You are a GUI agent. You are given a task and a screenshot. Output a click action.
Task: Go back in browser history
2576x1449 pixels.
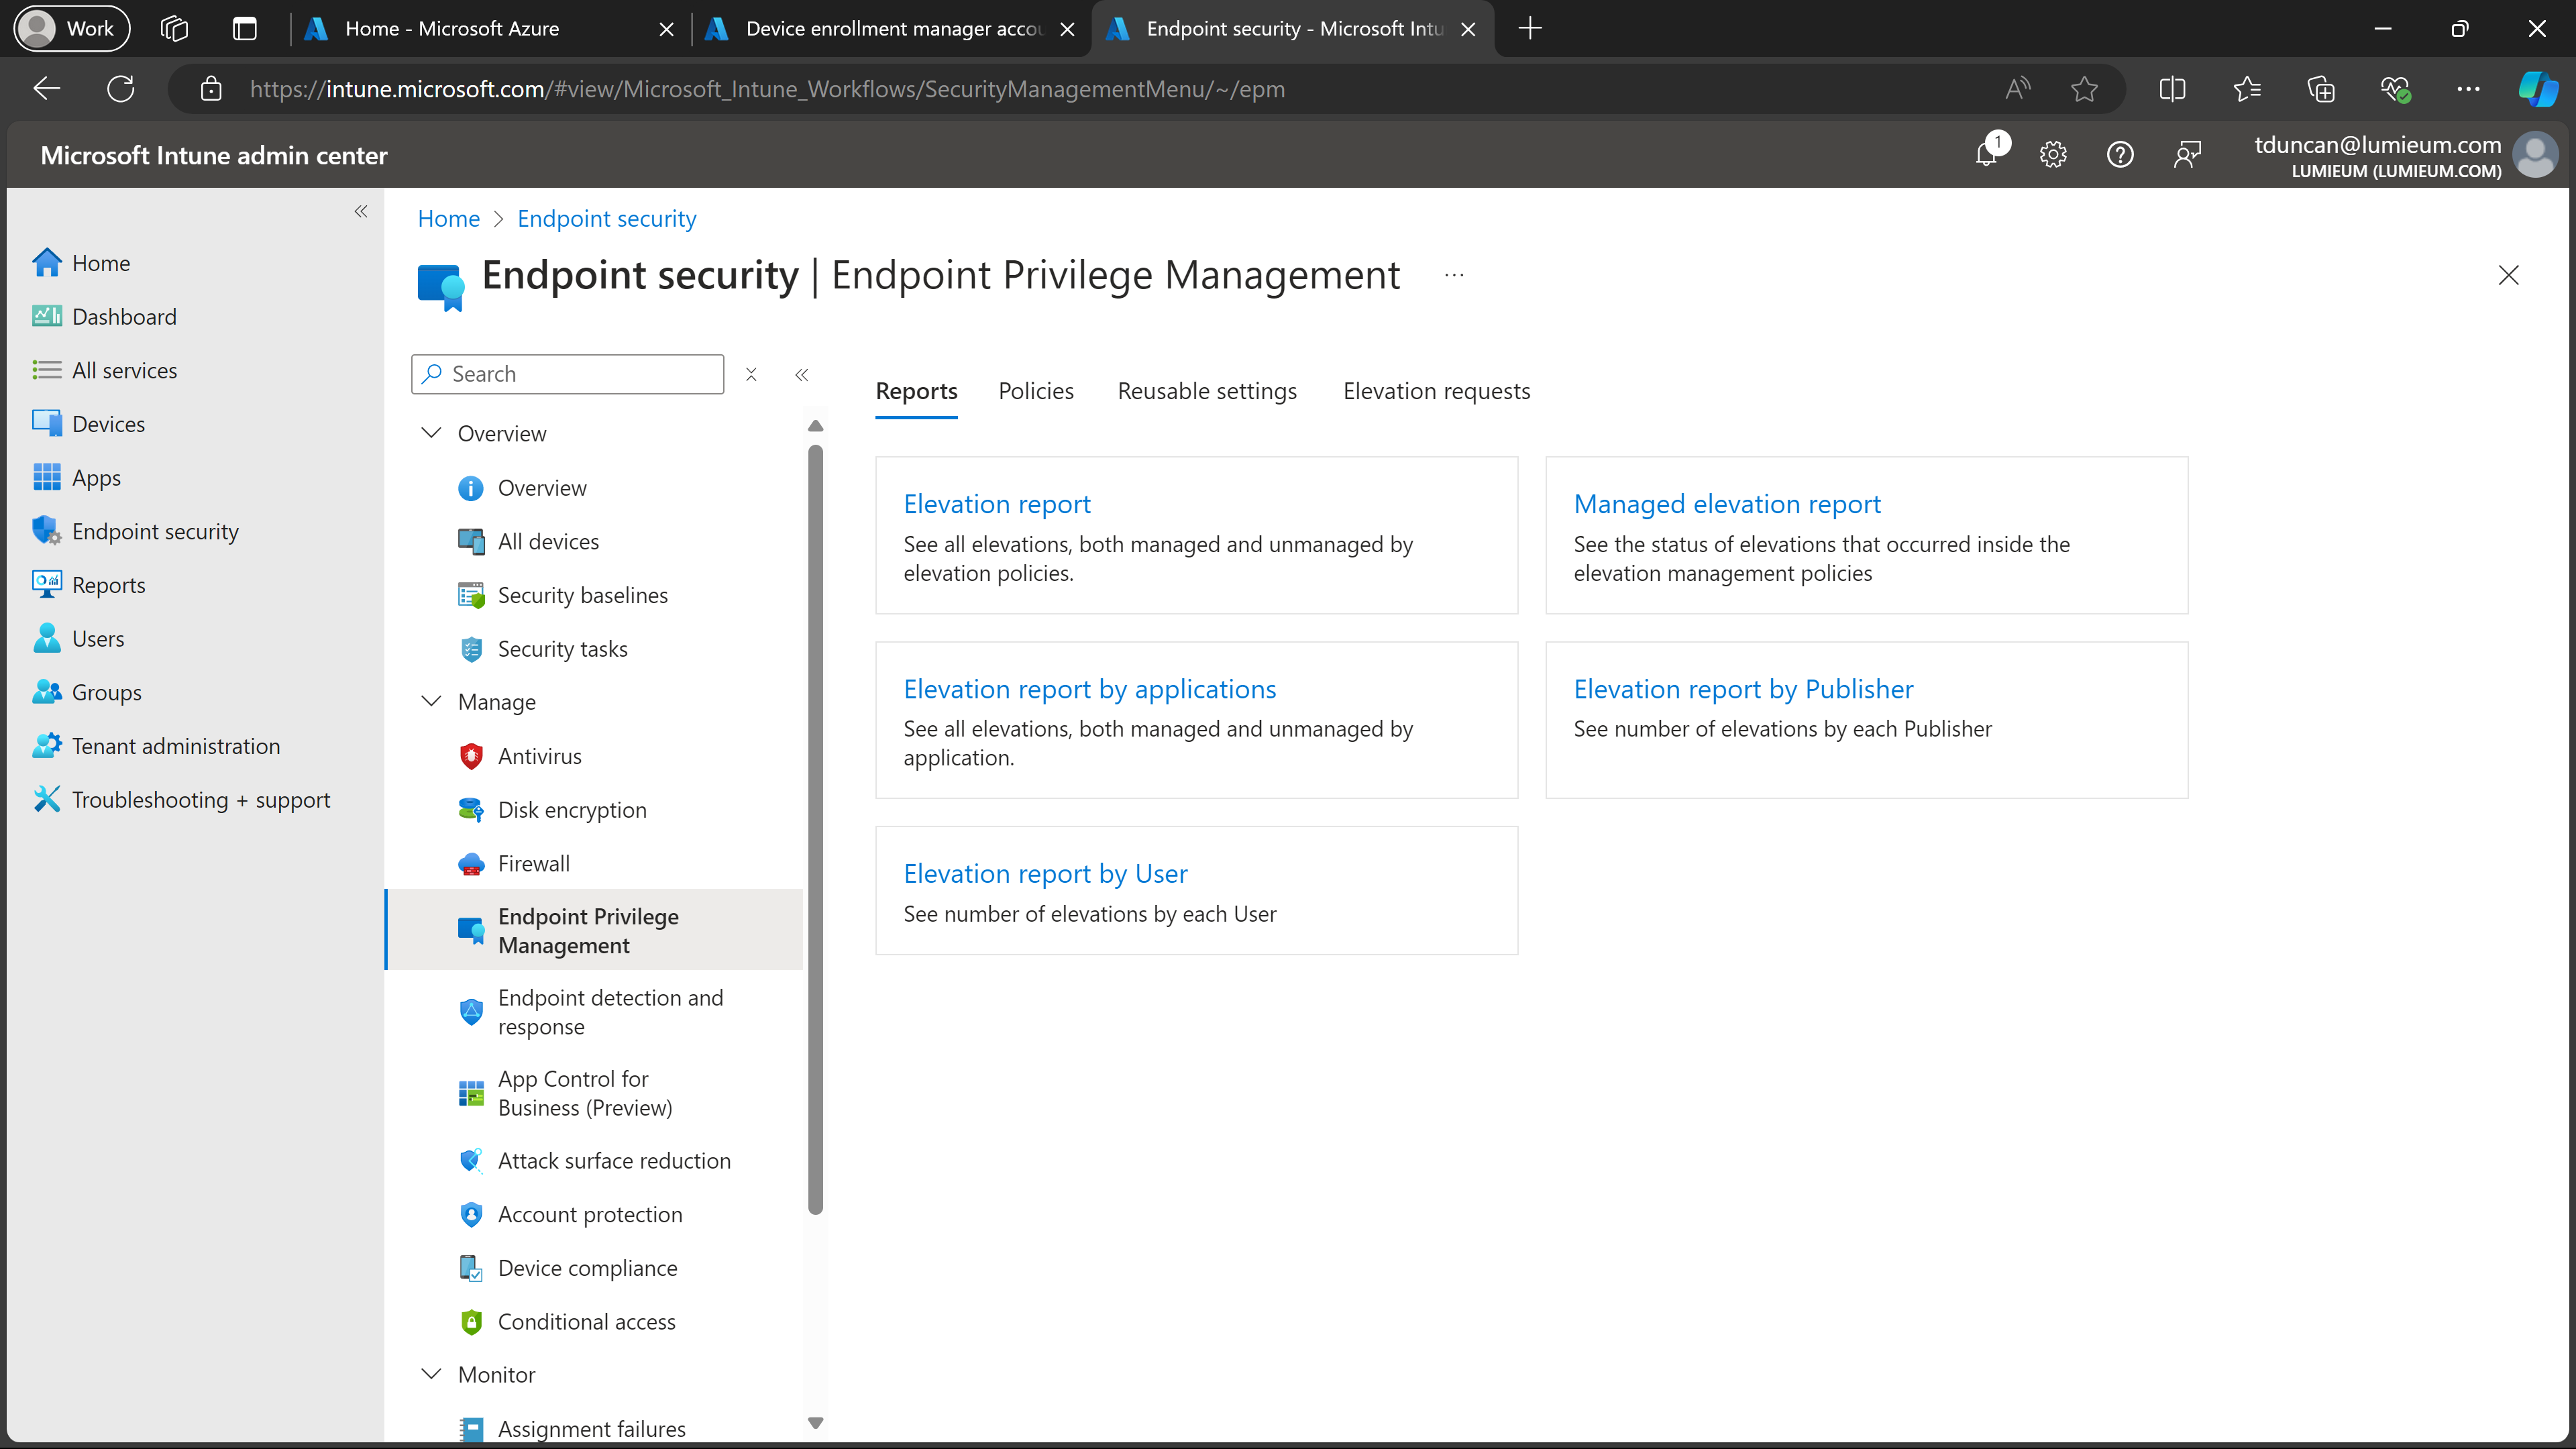point(46,89)
